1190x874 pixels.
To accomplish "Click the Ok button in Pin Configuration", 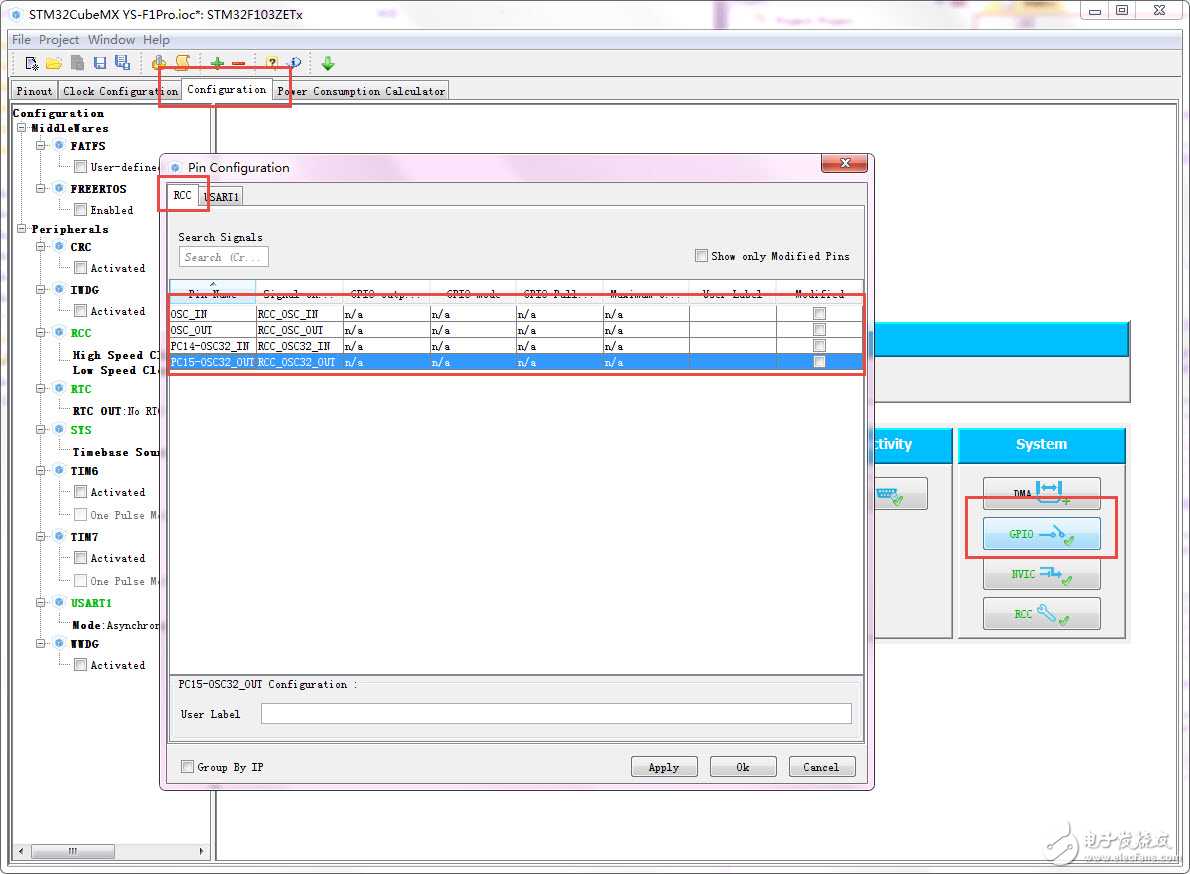I will 743,767.
